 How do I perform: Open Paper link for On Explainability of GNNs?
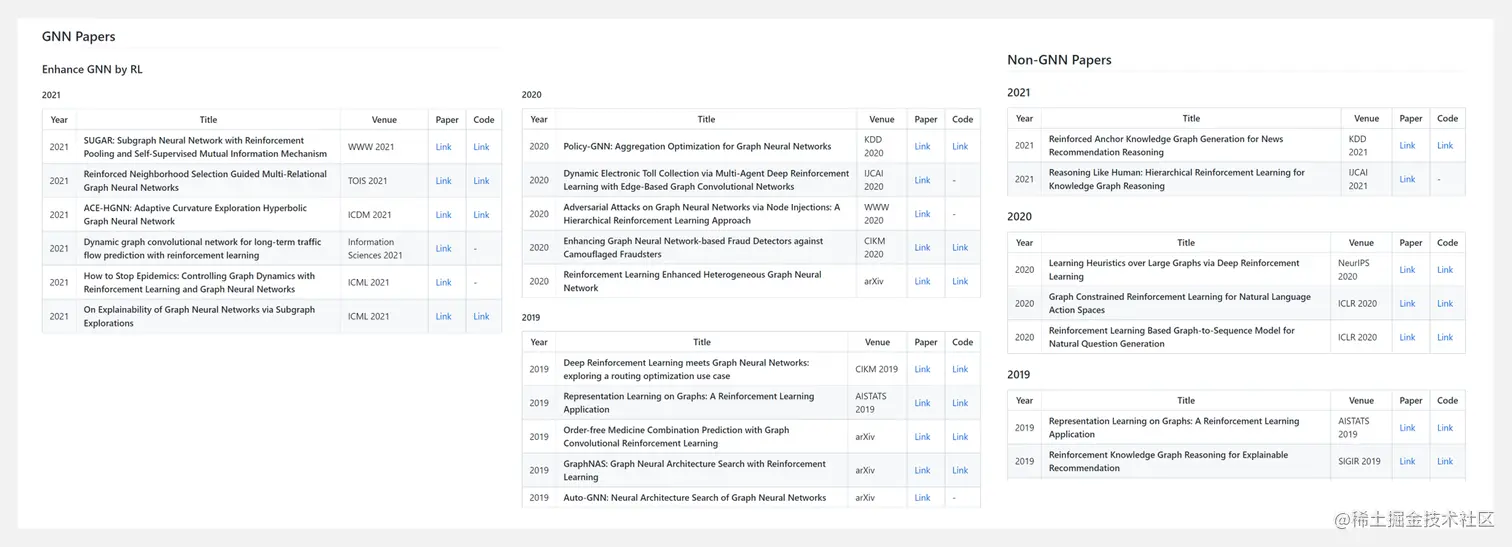pyautogui.click(x=443, y=316)
